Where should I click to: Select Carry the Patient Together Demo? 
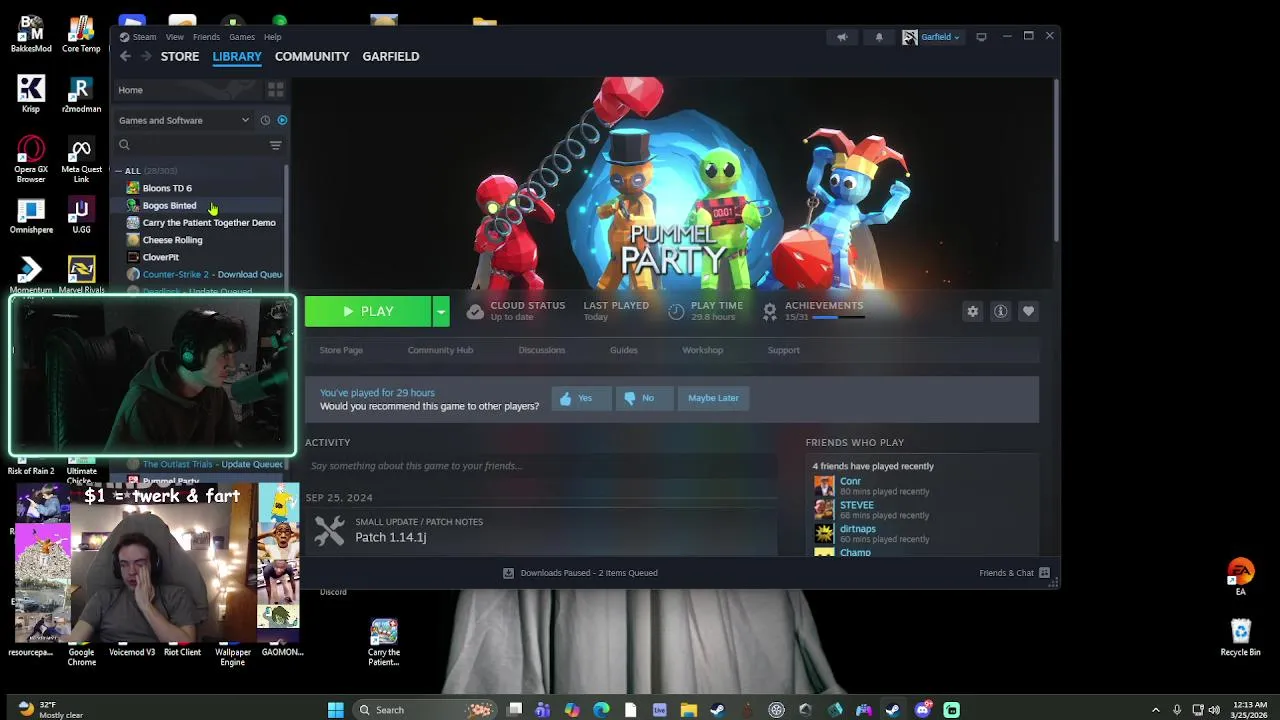click(x=208, y=222)
